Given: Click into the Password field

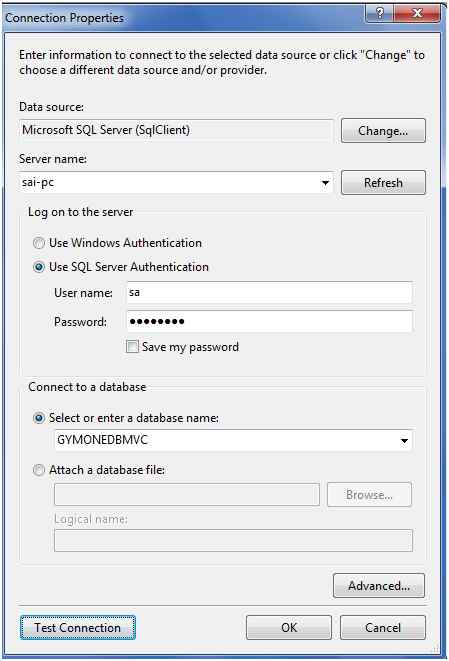Looking at the screenshot, I should (269, 322).
